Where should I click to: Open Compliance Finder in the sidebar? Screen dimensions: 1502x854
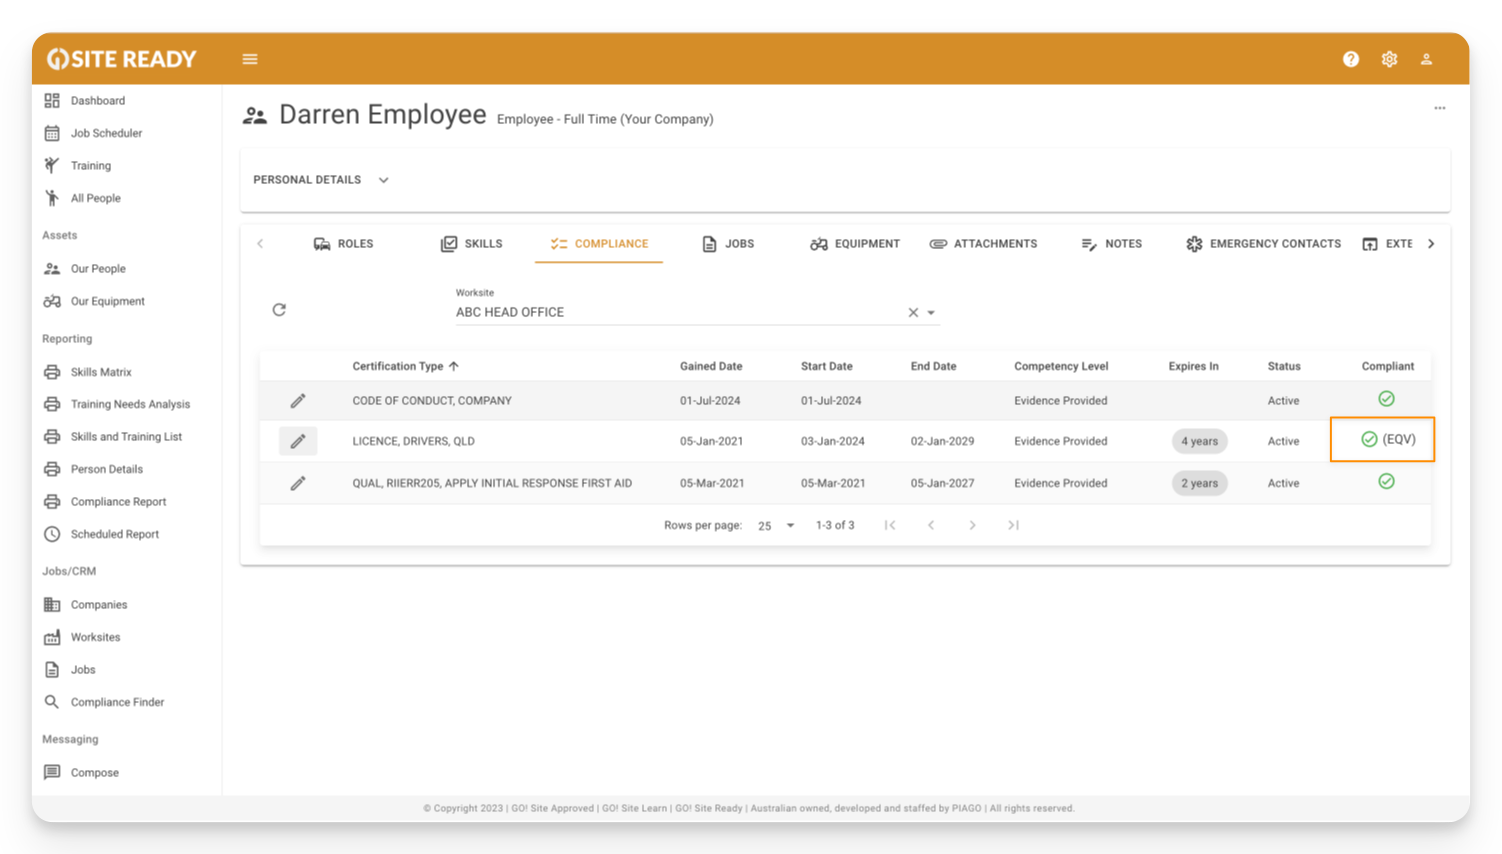point(117,702)
